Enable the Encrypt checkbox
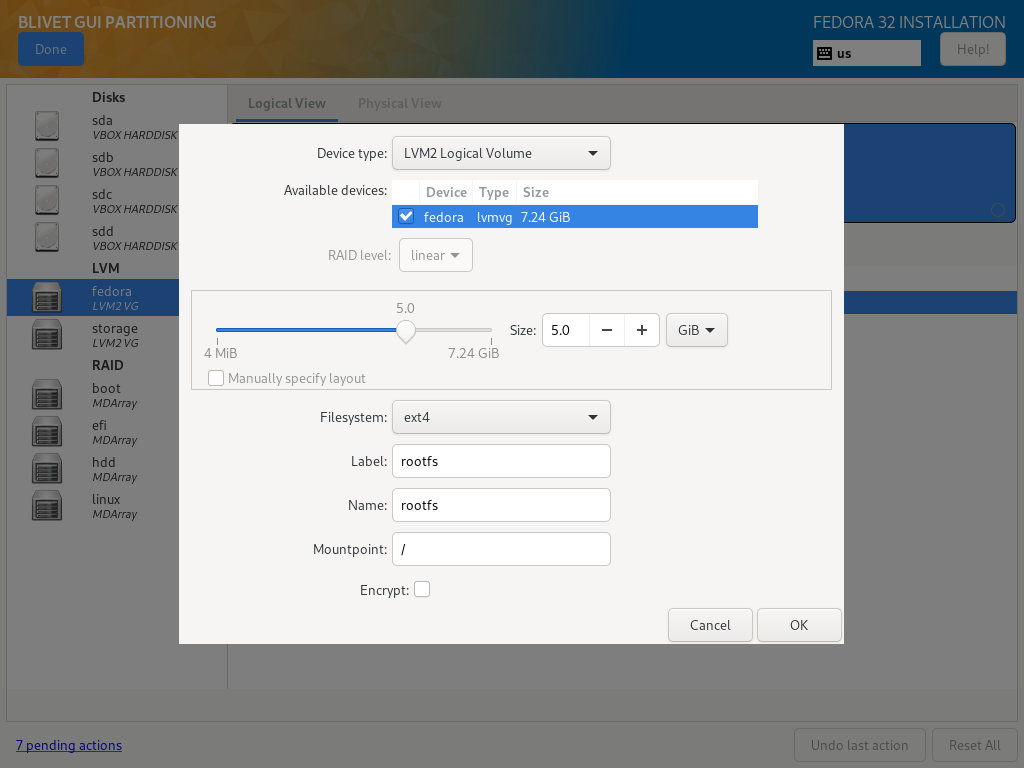Viewport: 1024px width, 768px height. (422, 590)
